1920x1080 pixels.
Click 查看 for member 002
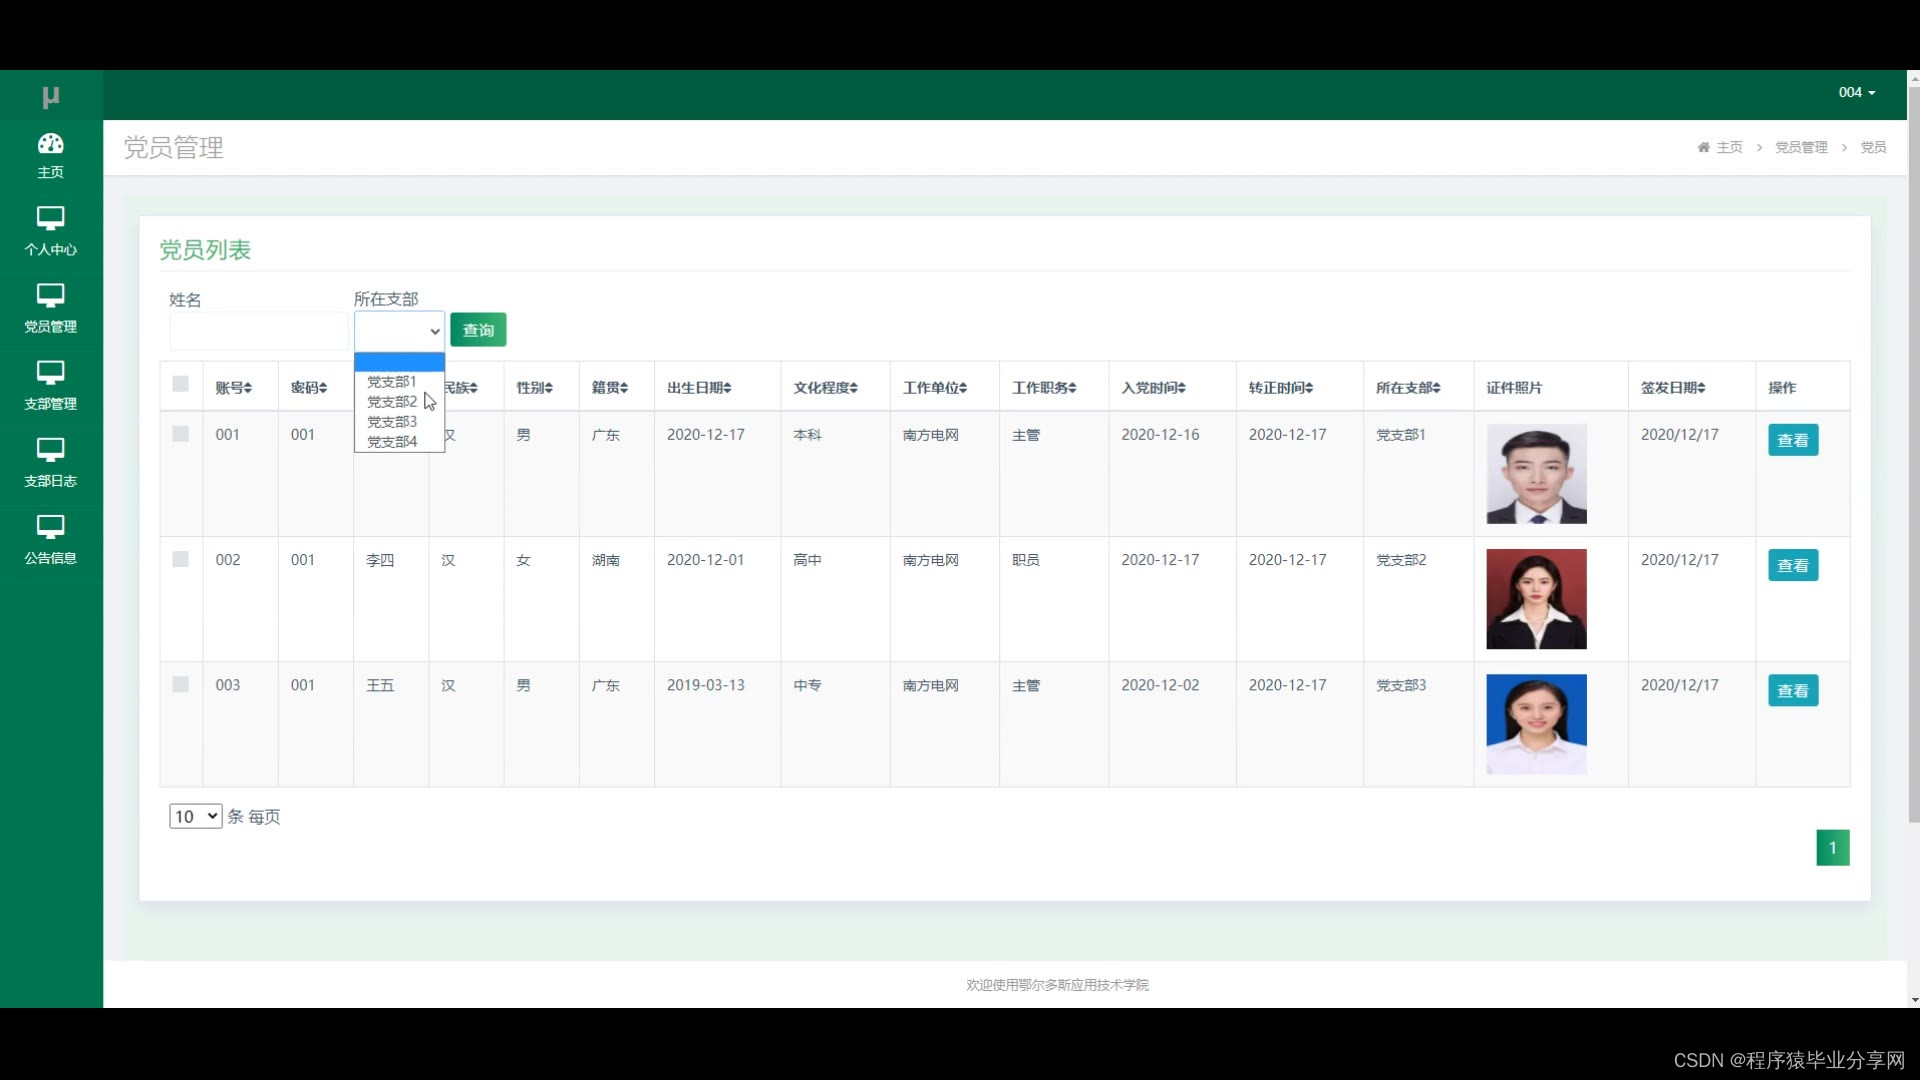click(1792, 566)
